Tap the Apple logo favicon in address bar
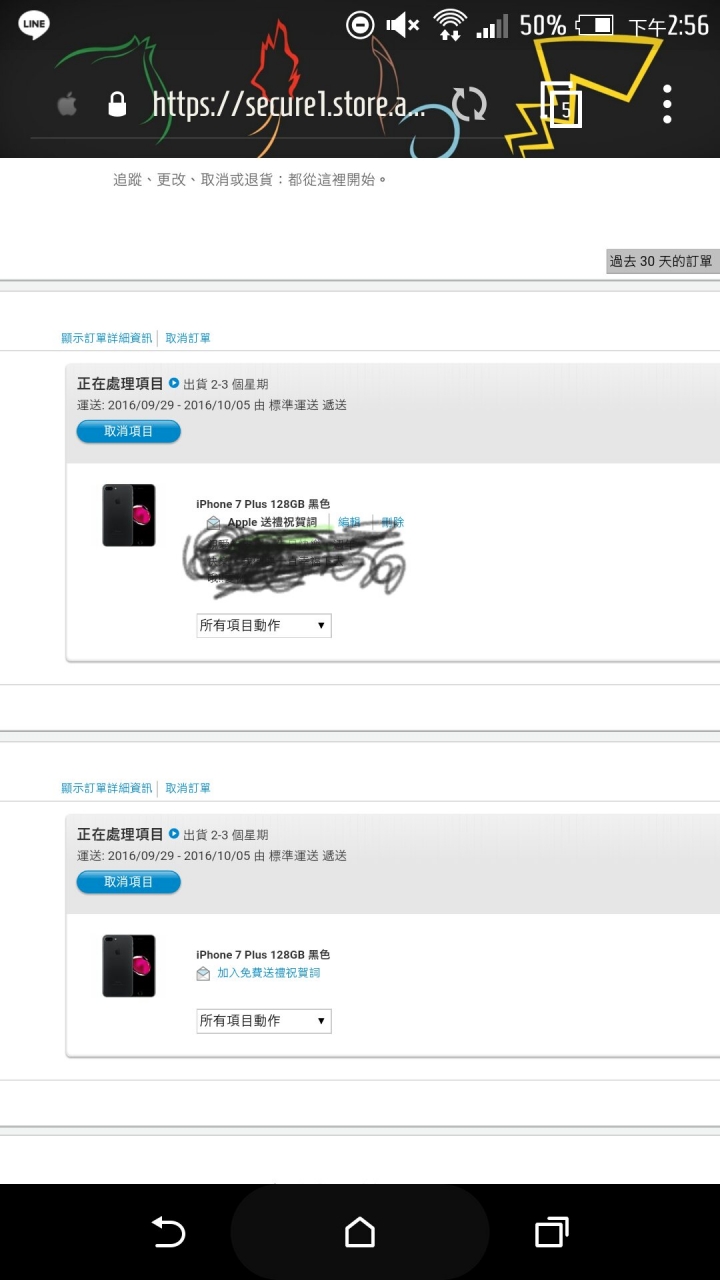720x1280 pixels. pyautogui.click(x=67, y=104)
